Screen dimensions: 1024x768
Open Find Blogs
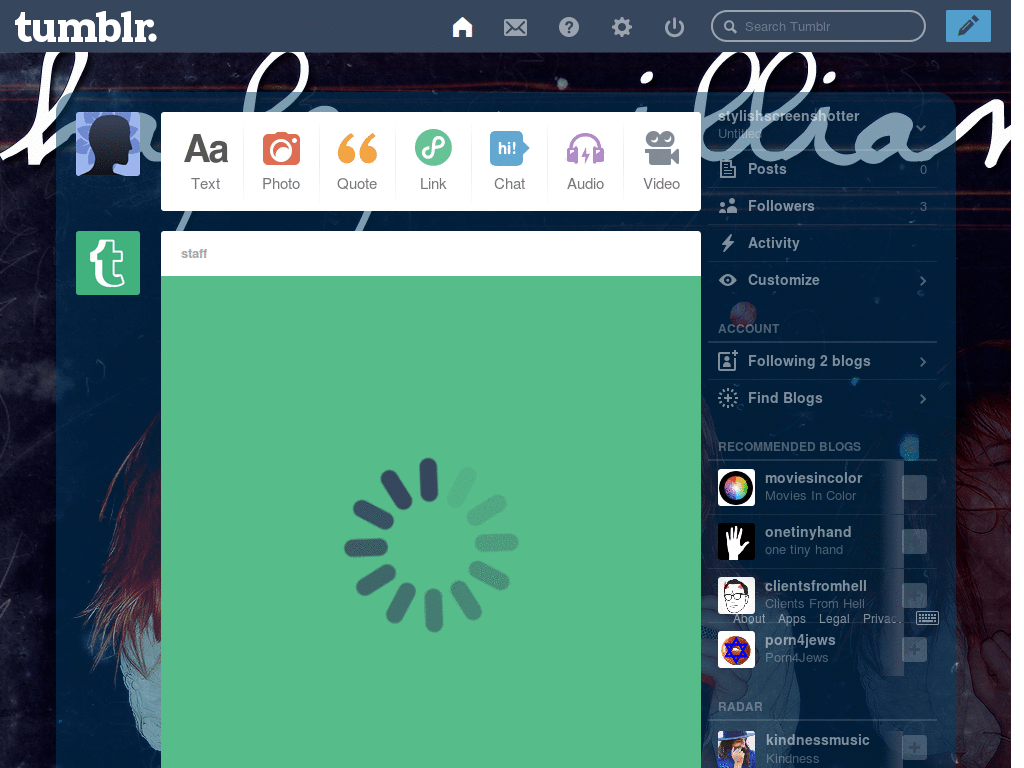tap(823, 398)
